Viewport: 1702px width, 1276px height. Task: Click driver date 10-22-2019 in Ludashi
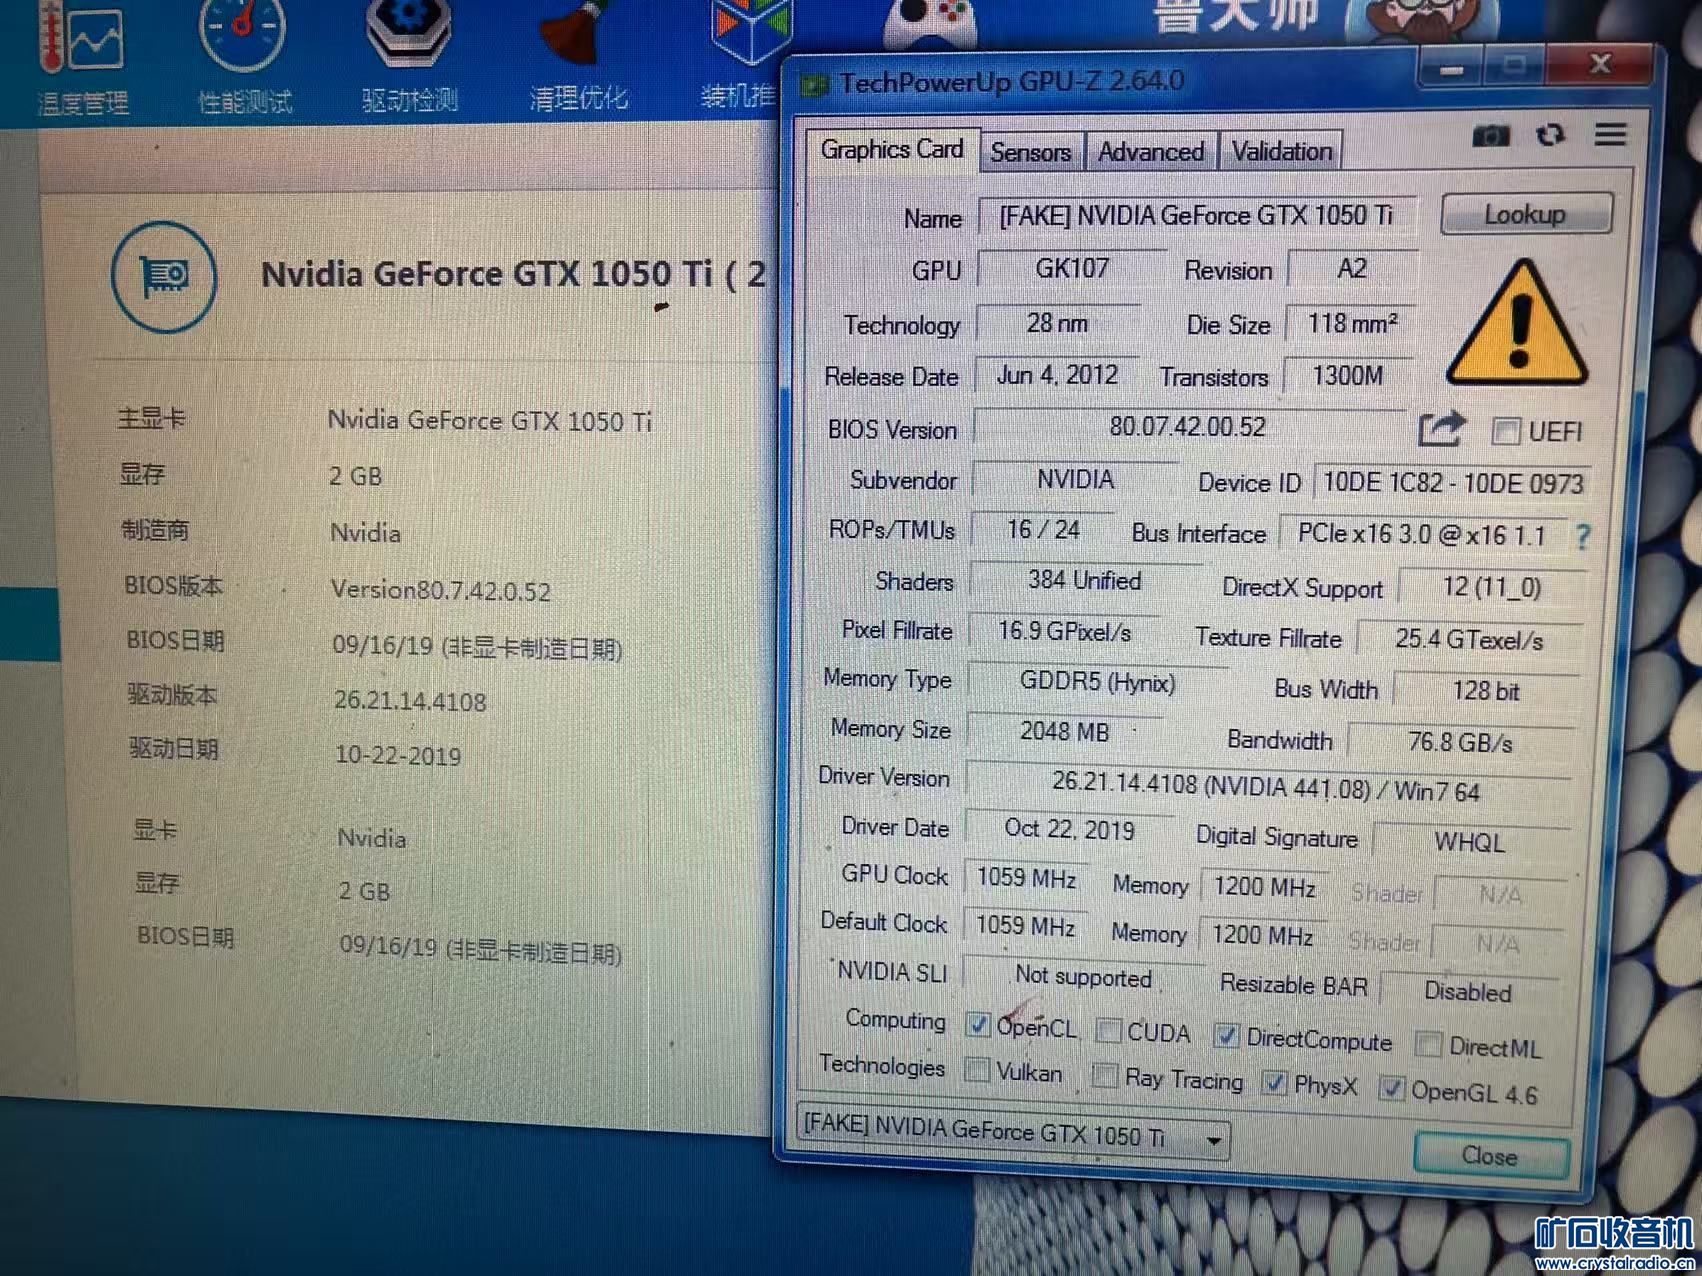398,756
